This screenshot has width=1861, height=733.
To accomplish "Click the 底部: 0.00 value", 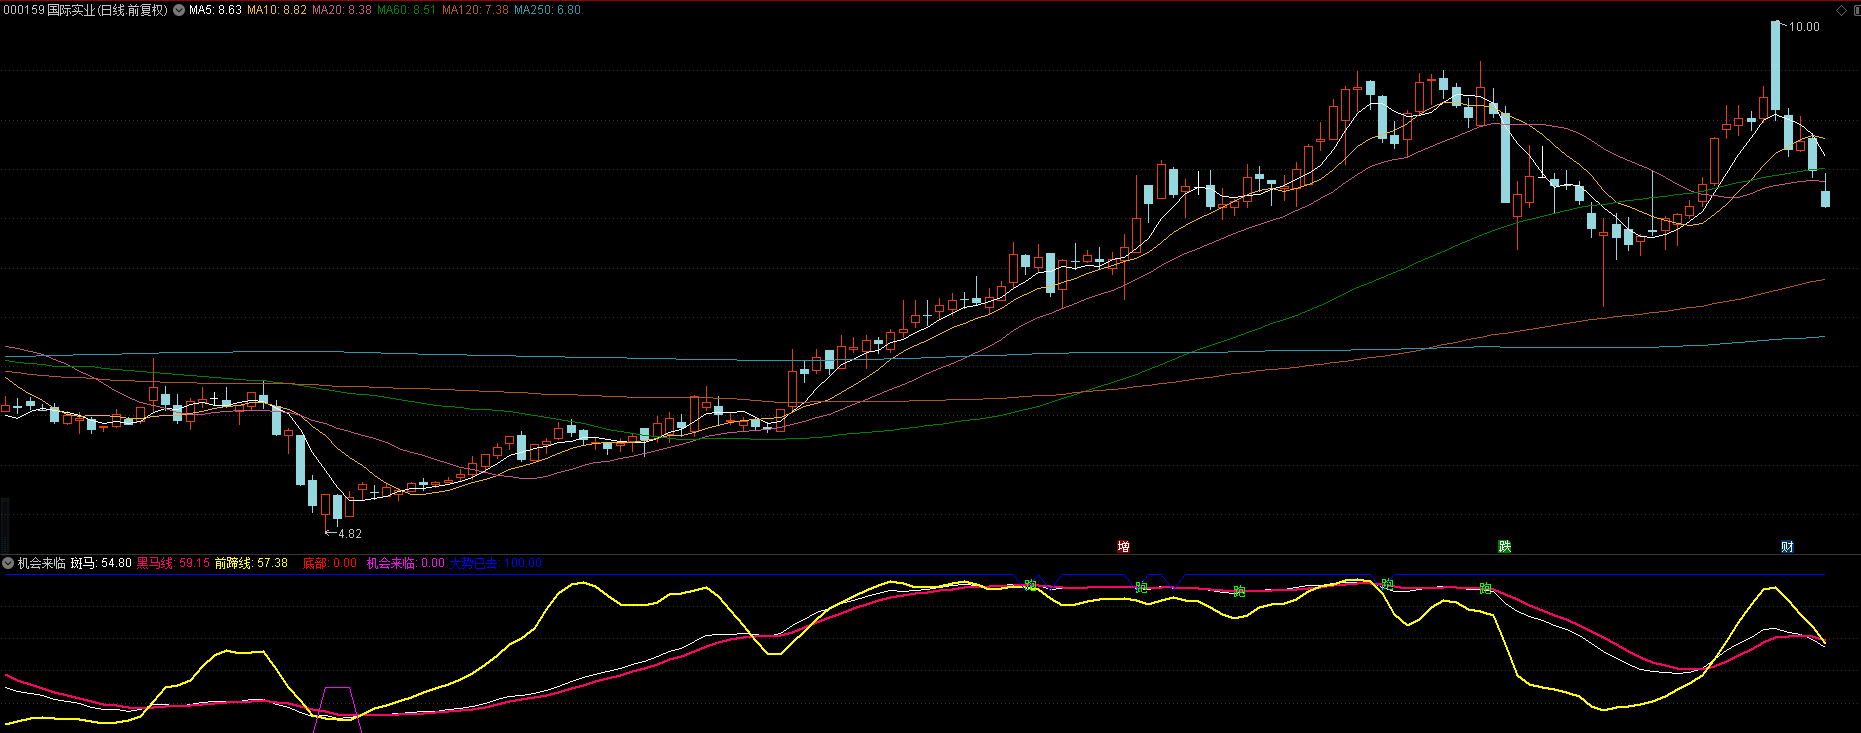I will pyautogui.click(x=329, y=563).
